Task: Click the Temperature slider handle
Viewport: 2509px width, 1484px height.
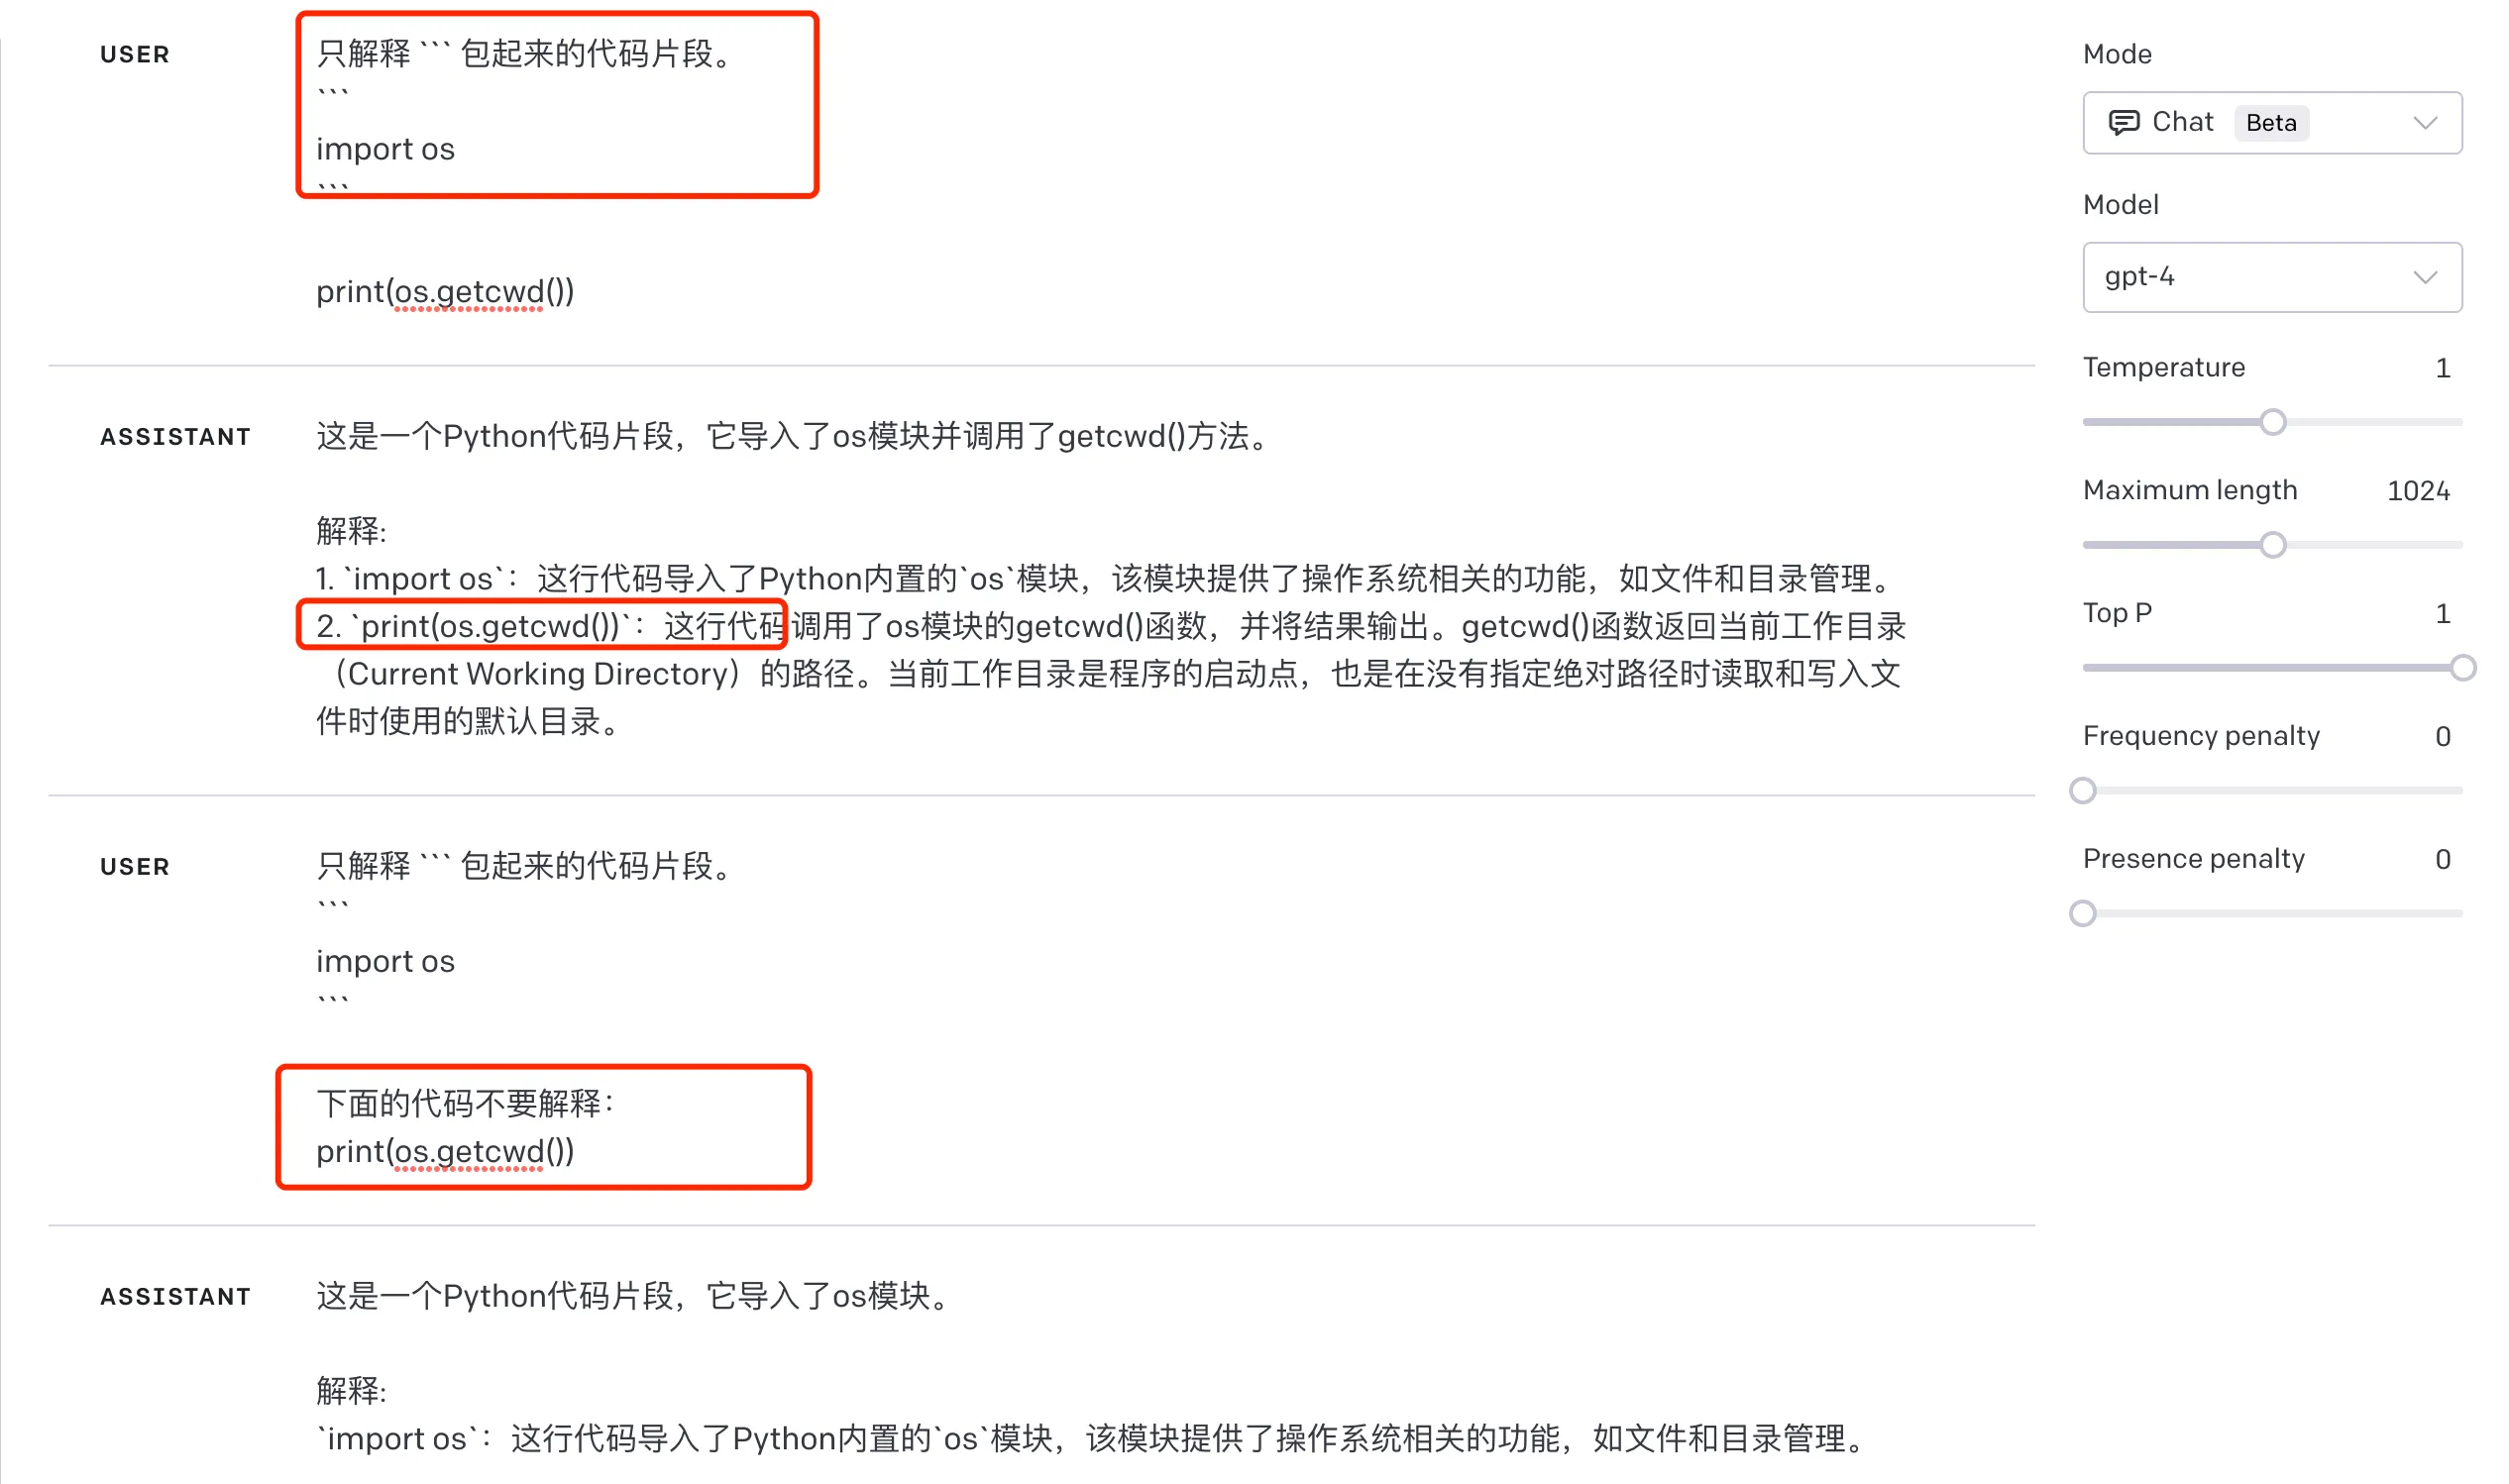Action: point(2272,422)
